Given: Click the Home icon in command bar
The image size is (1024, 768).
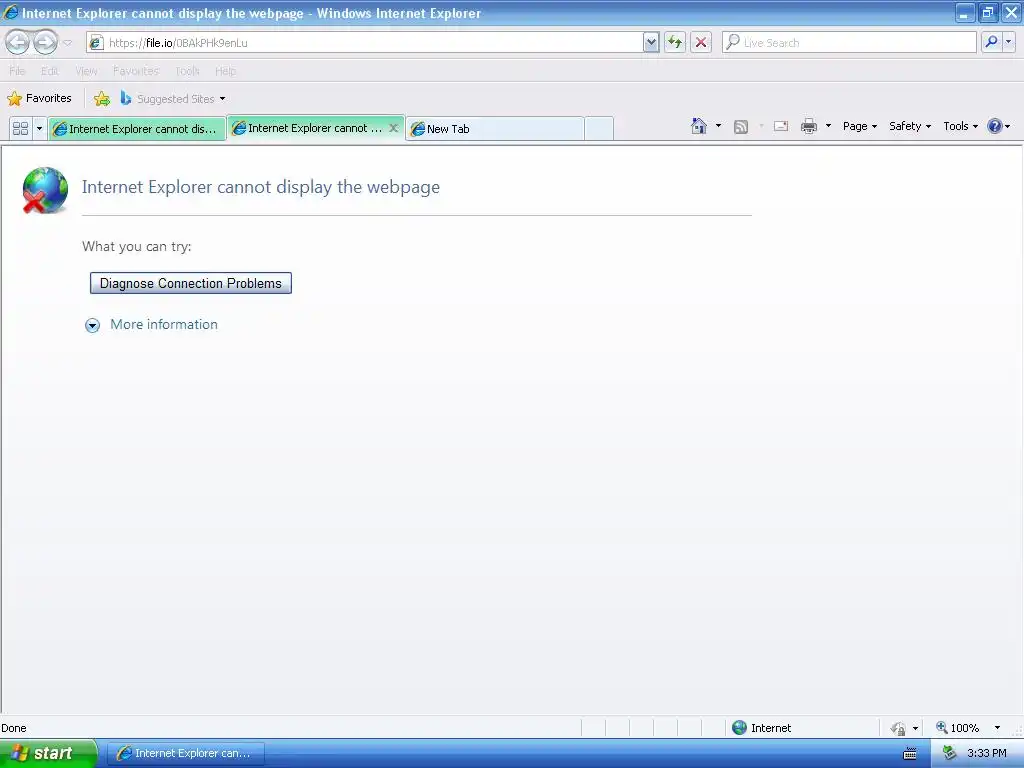Looking at the screenshot, I should [x=699, y=126].
